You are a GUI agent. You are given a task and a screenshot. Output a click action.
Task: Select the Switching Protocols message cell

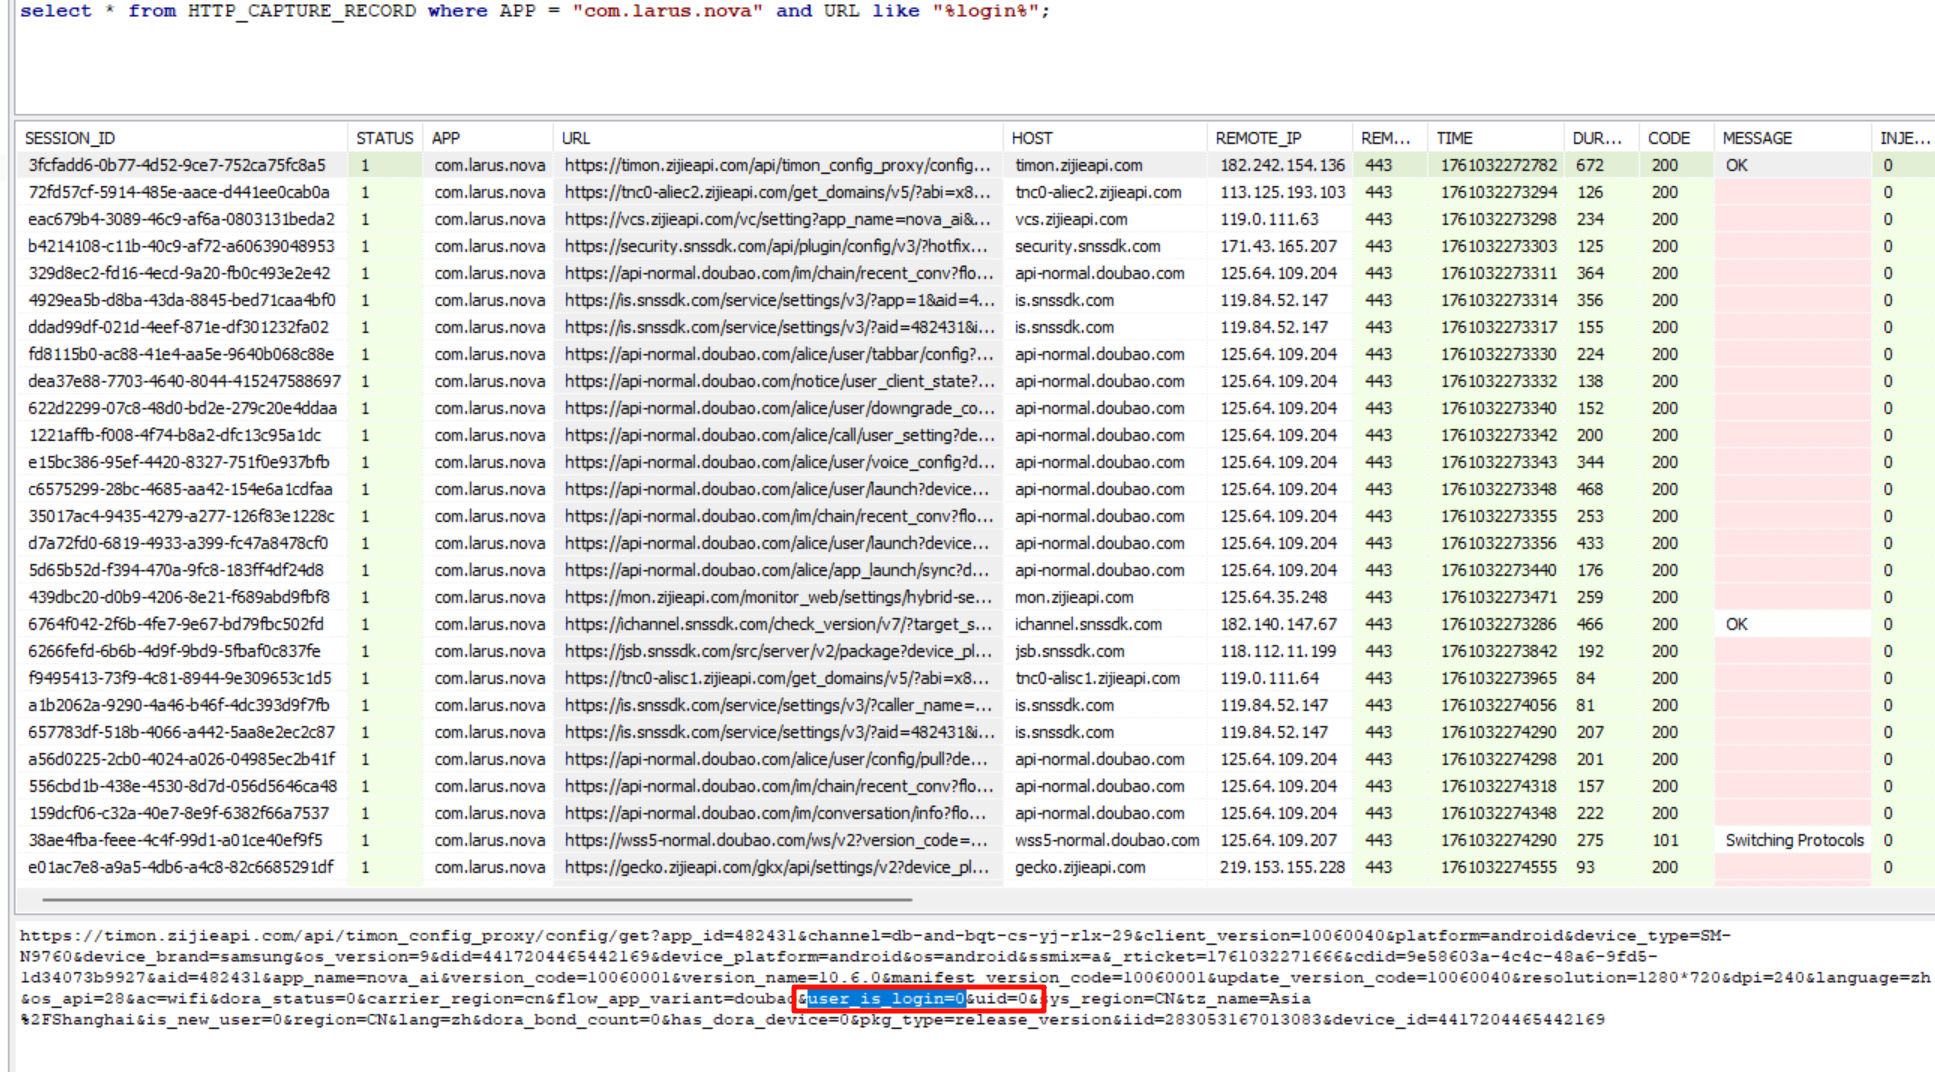pyautogui.click(x=1794, y=841)
